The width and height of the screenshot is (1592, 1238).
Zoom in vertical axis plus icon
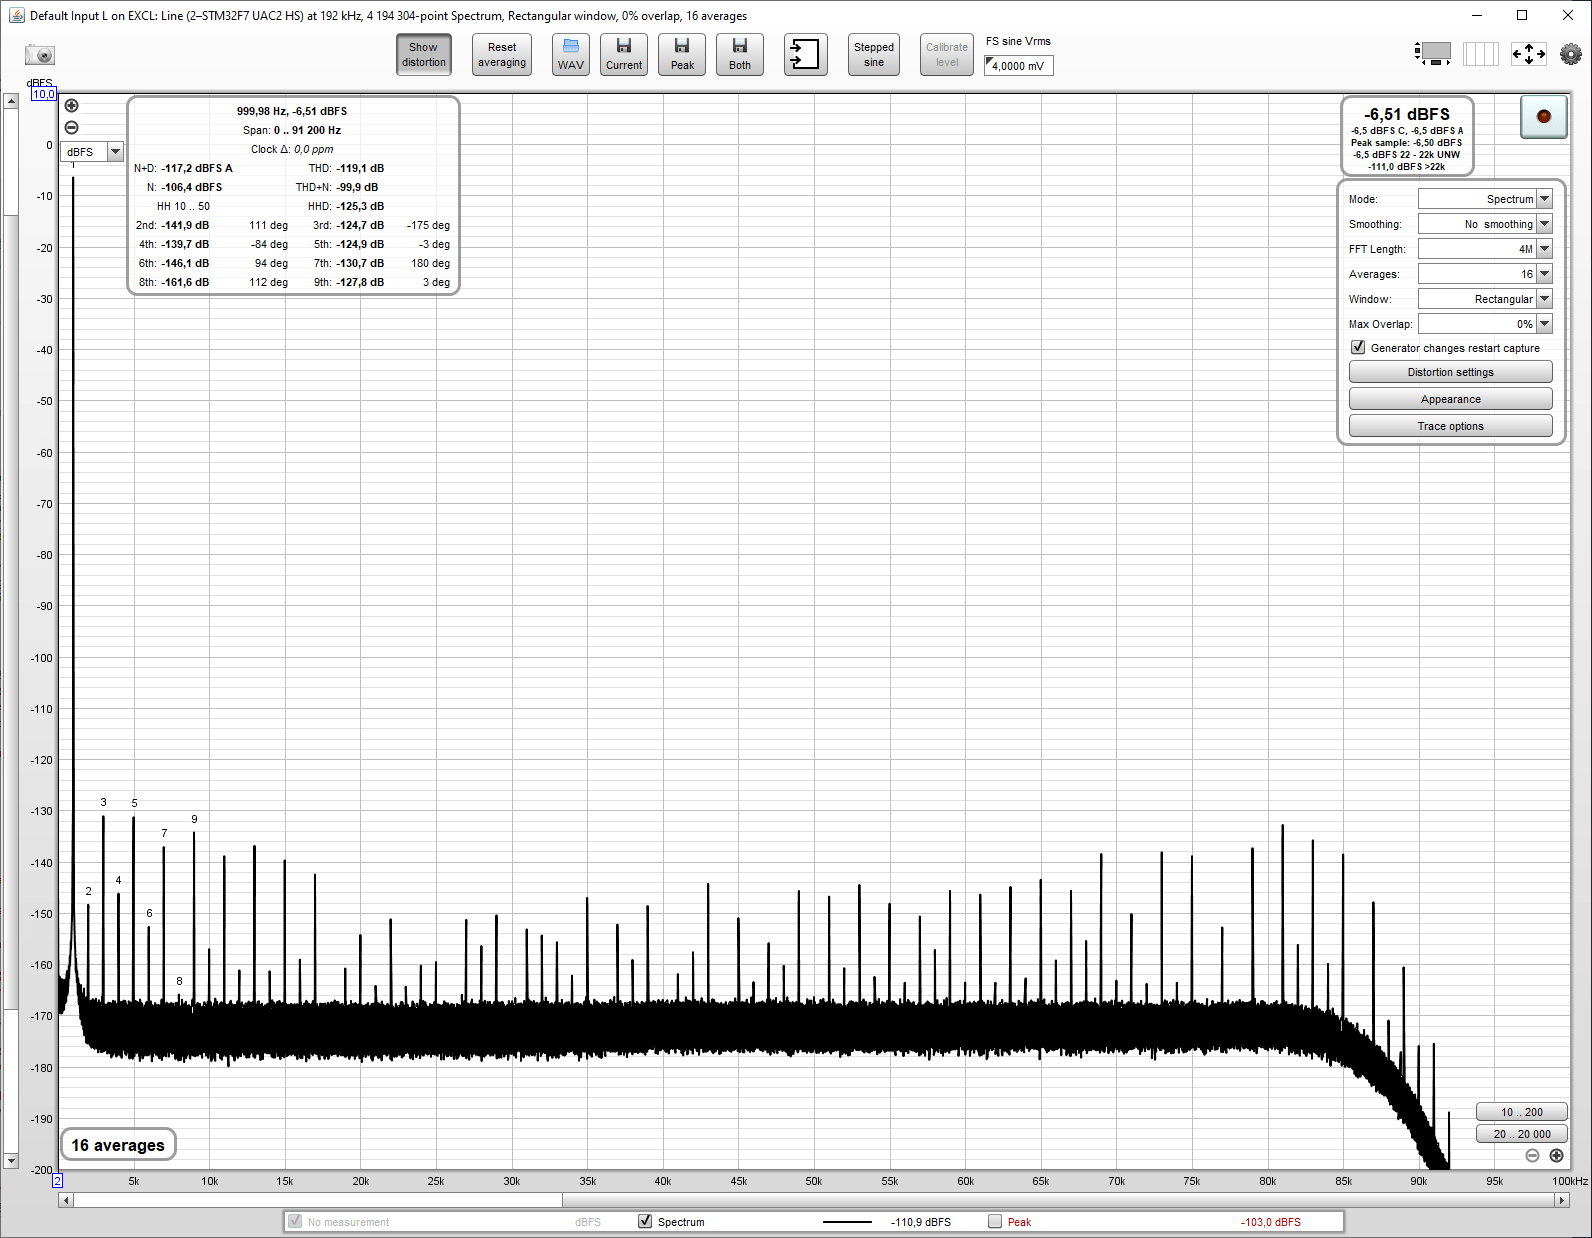72,106
